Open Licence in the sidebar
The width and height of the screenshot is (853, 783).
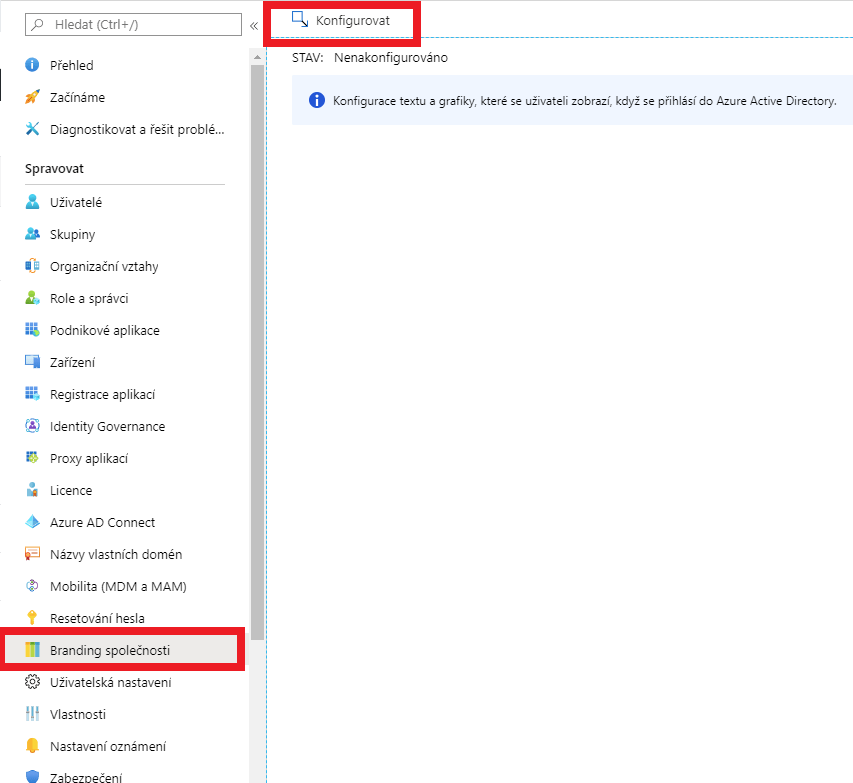tap(71, 490)
